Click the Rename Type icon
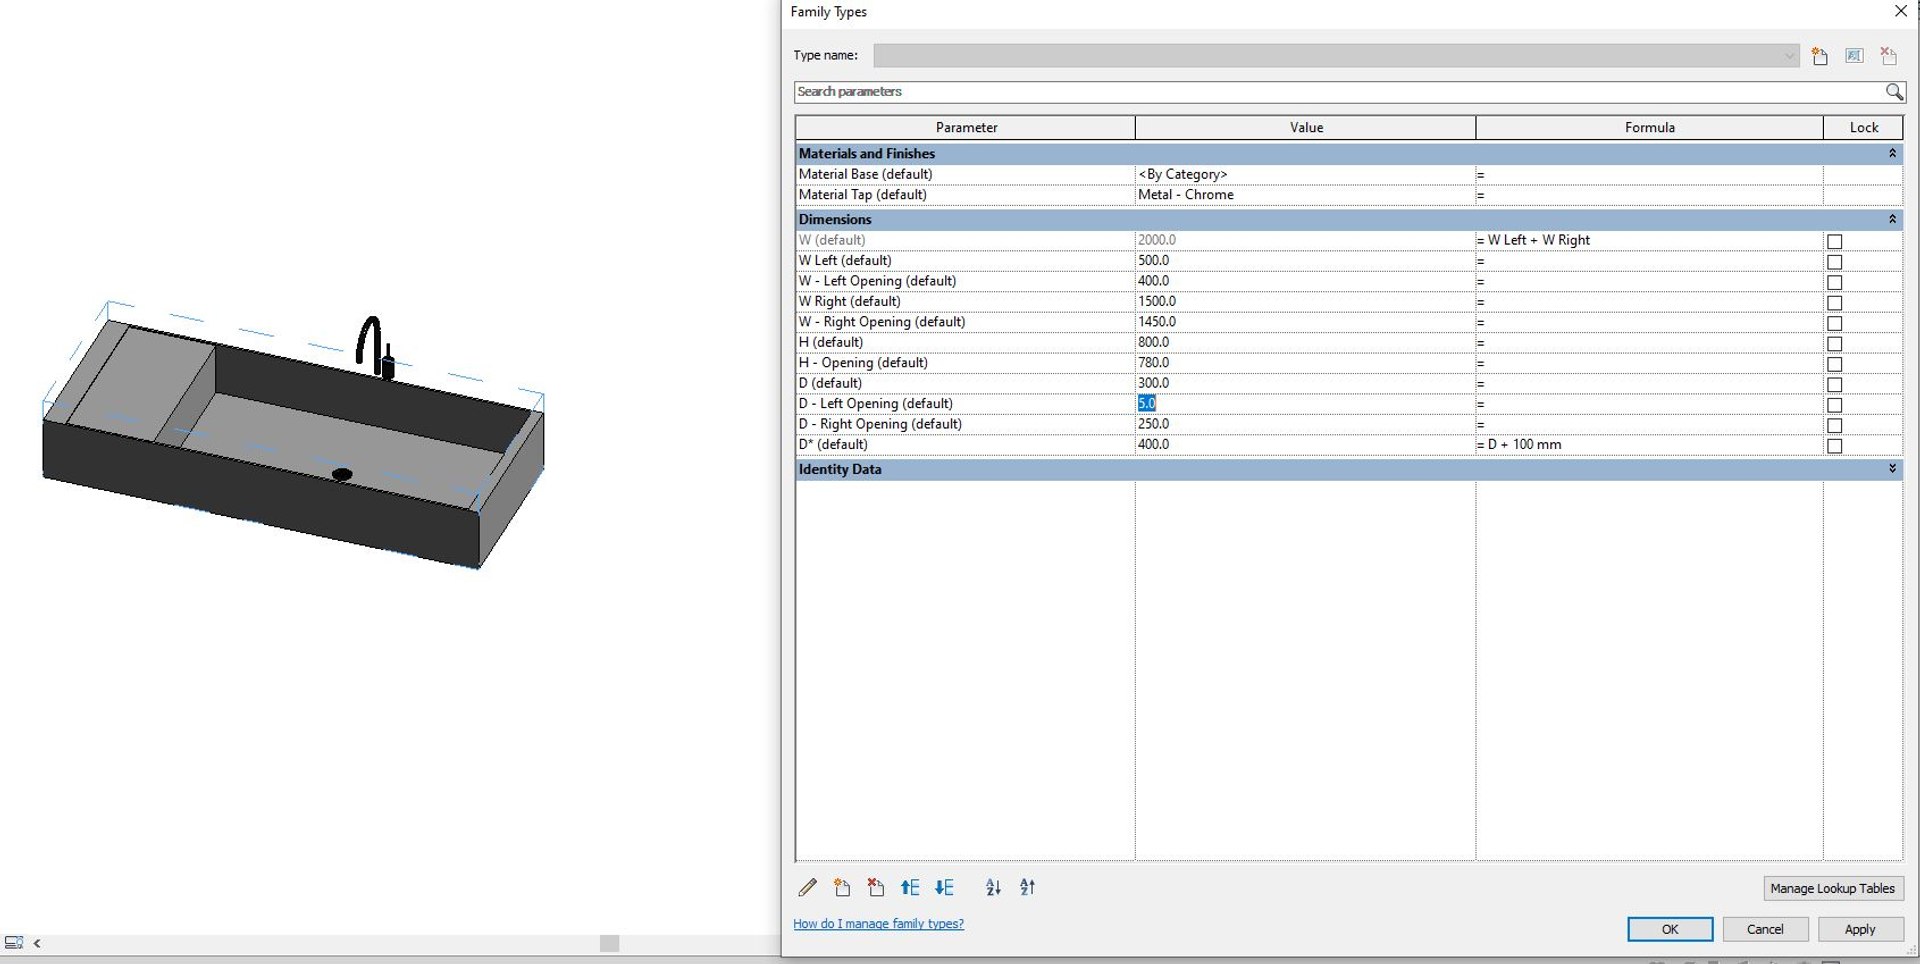1920x964 pixels. coord(1854,56)
